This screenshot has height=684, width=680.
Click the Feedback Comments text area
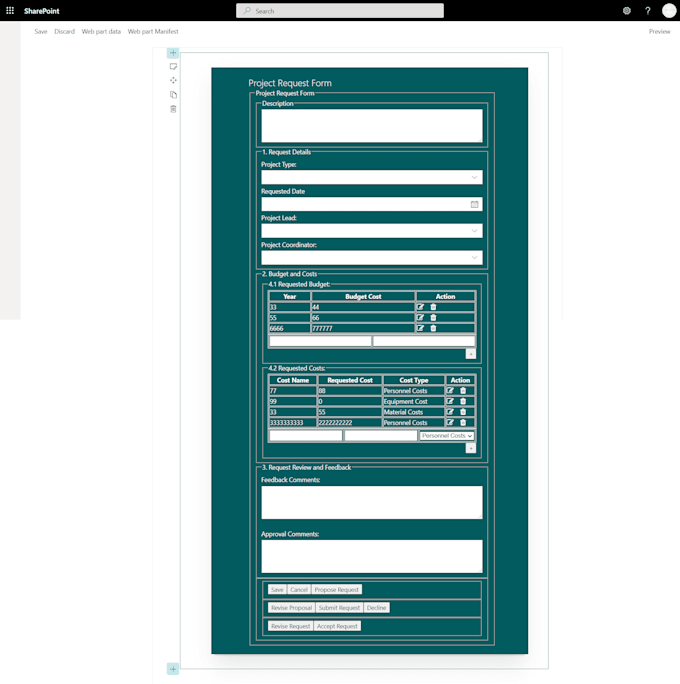click(x=372, y=503)
